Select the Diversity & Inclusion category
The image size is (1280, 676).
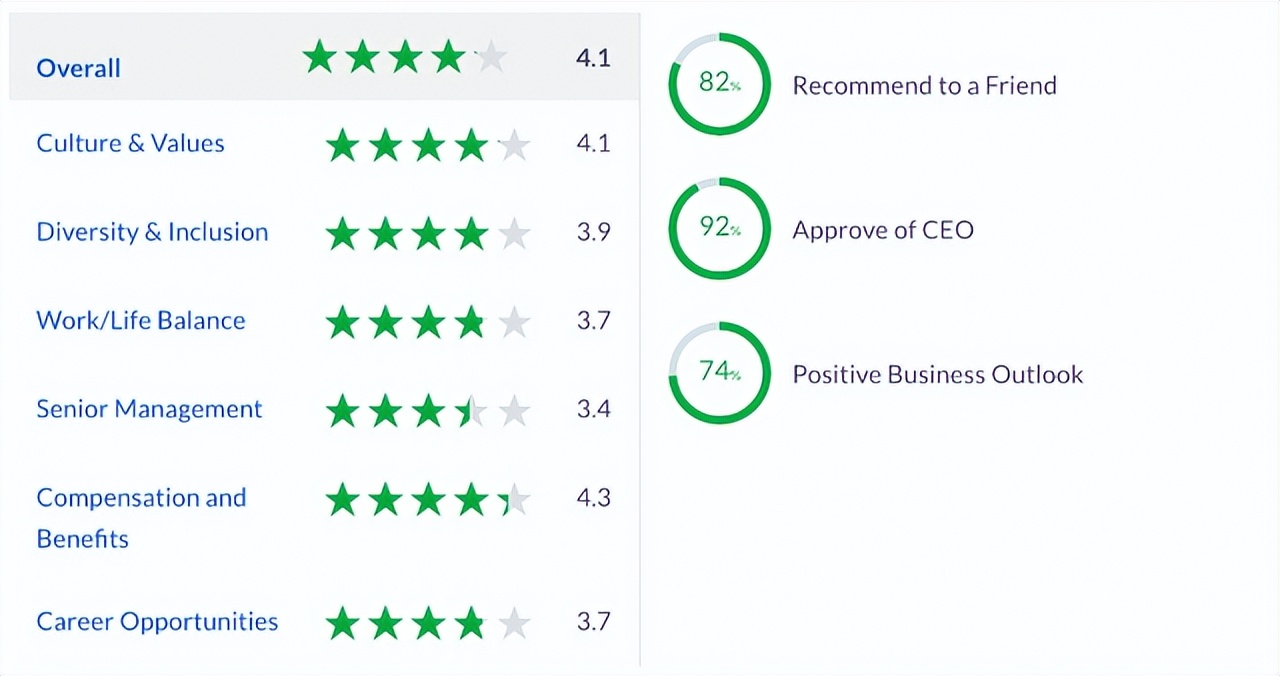(152, 232)
